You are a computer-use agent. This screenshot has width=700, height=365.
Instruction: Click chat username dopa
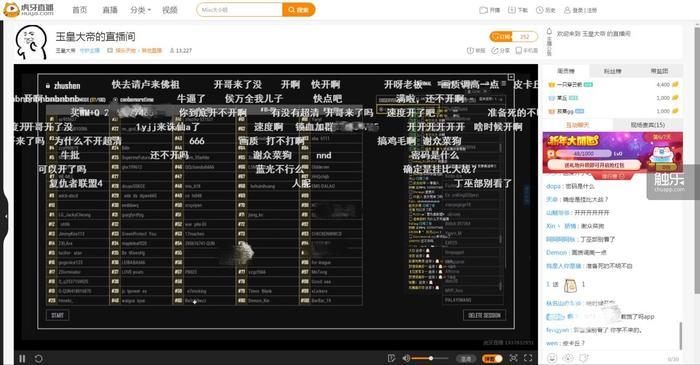click(x=553, y=186)
